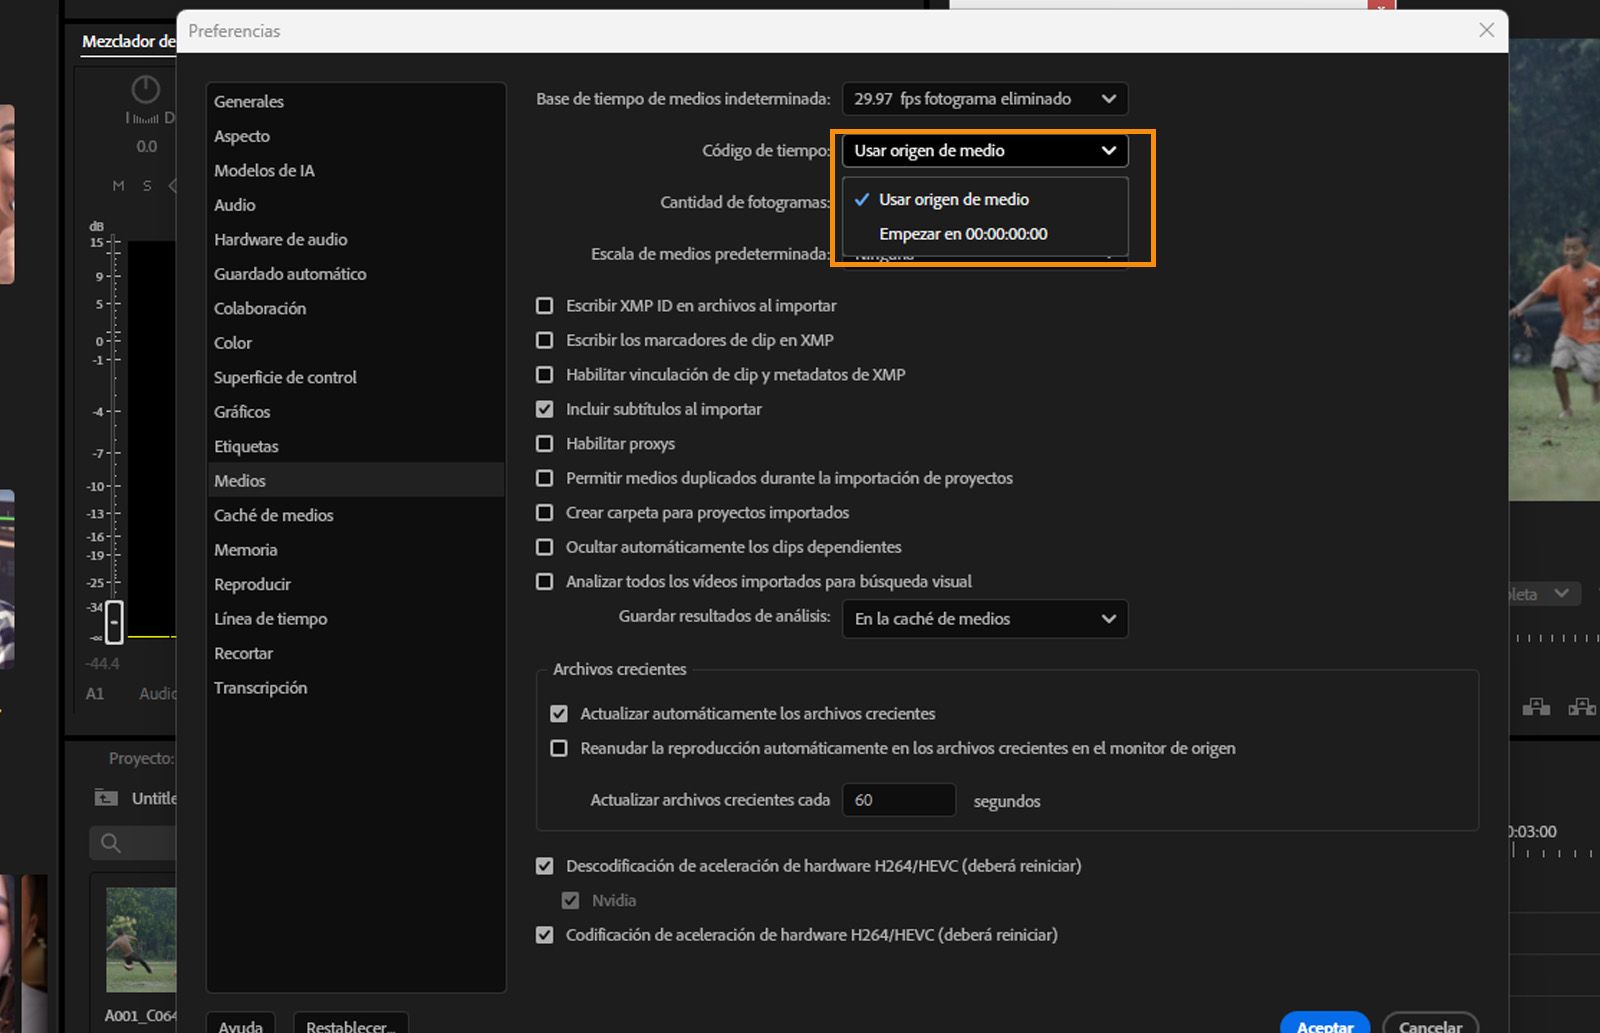1600x1033 pixels.
Task: Open the En la caché de medios dropdown
Action: click(984, 619)
